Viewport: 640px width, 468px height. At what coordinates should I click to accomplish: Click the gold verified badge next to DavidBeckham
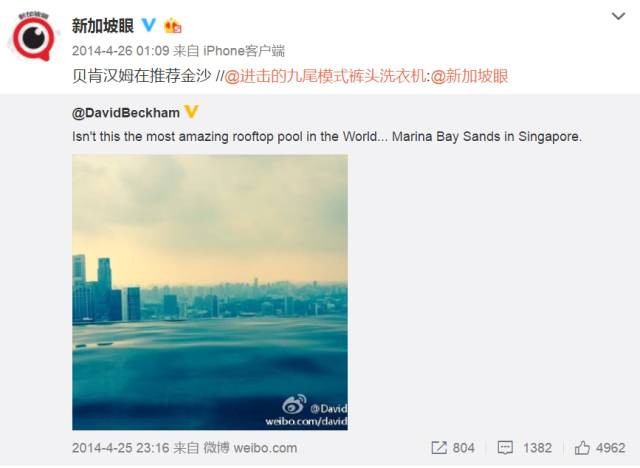pyautogui.click(x=191, y=111)
